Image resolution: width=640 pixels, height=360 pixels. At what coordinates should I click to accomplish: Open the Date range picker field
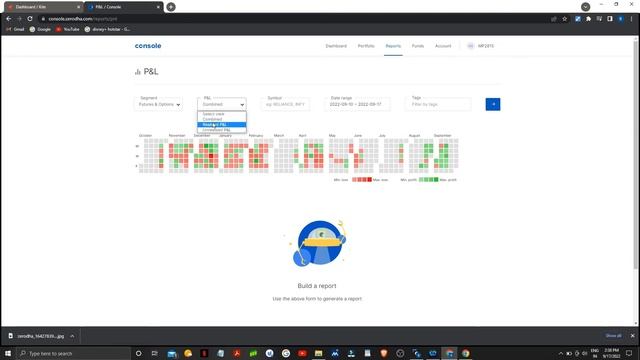357,104
